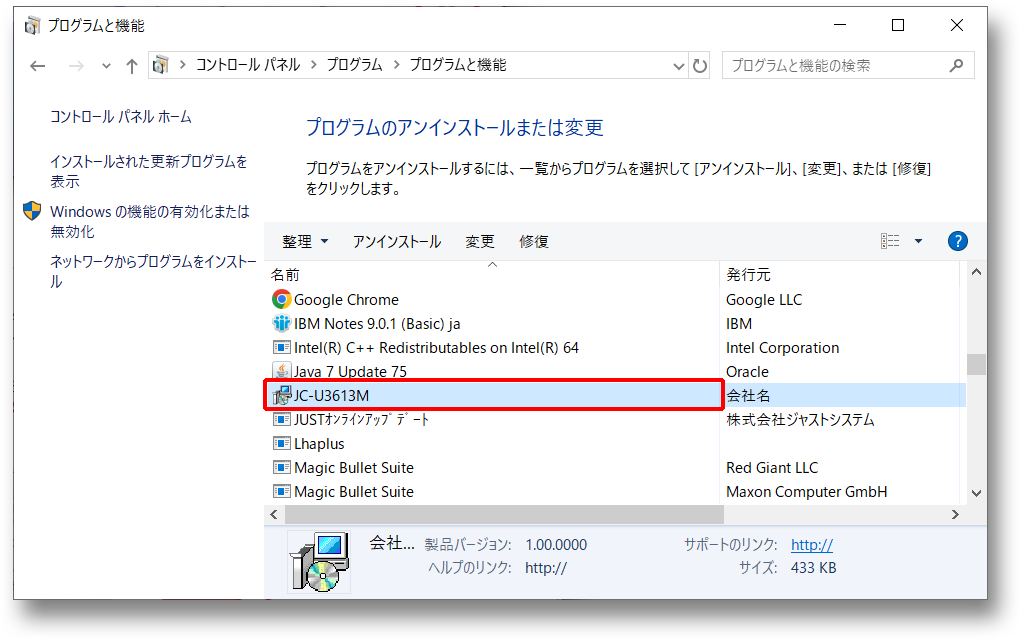1022x641 pixels.
Task: Select コントロール パネル in the breadcrumb
Action: click(248, 65)
